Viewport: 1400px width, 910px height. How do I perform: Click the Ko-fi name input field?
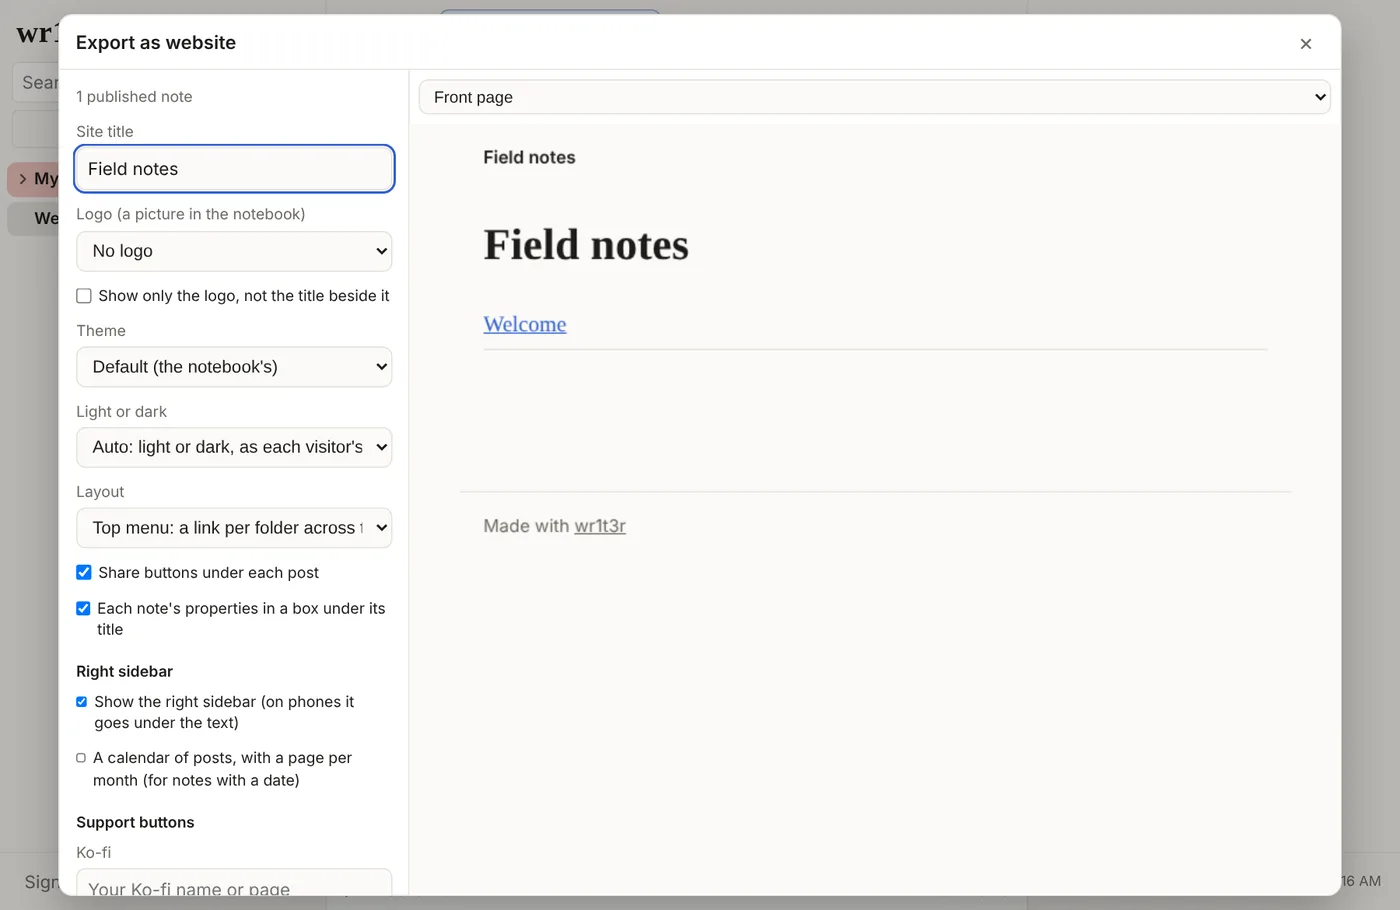point(234,884)
